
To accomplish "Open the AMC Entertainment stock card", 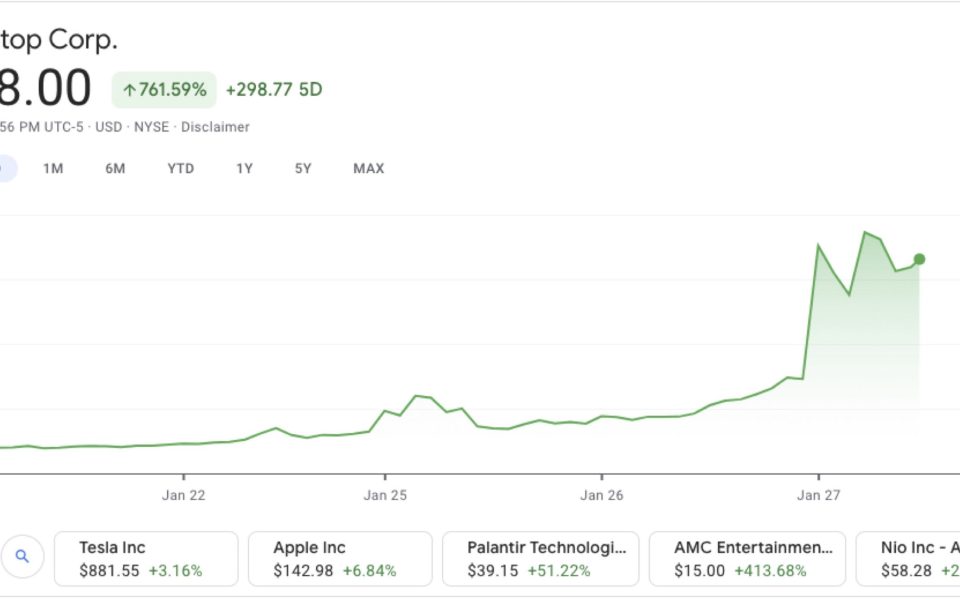I will (746, 558).
